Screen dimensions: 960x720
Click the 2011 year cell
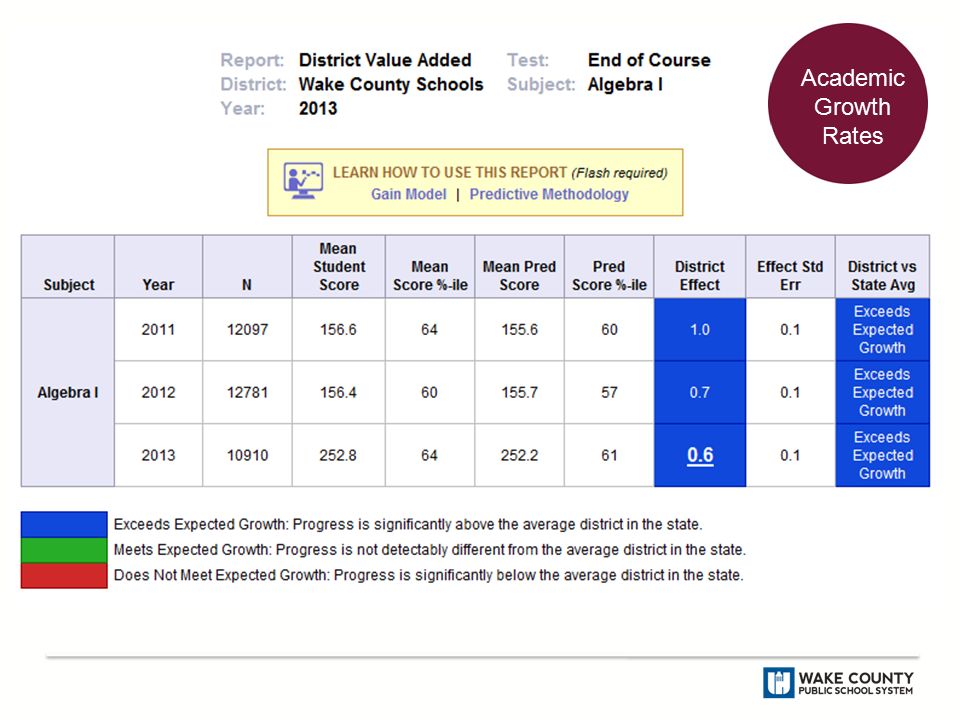(x=158, y=329)
